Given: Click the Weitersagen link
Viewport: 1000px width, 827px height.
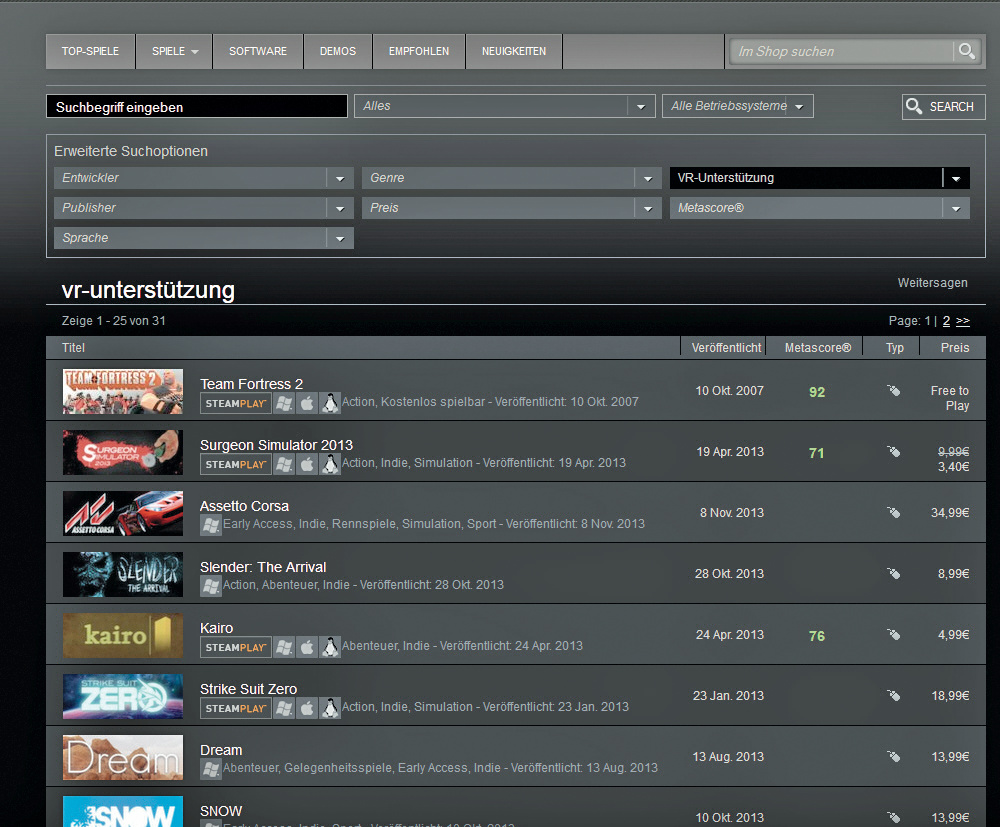Looking at the screenshot, I should tap(932, 282).
